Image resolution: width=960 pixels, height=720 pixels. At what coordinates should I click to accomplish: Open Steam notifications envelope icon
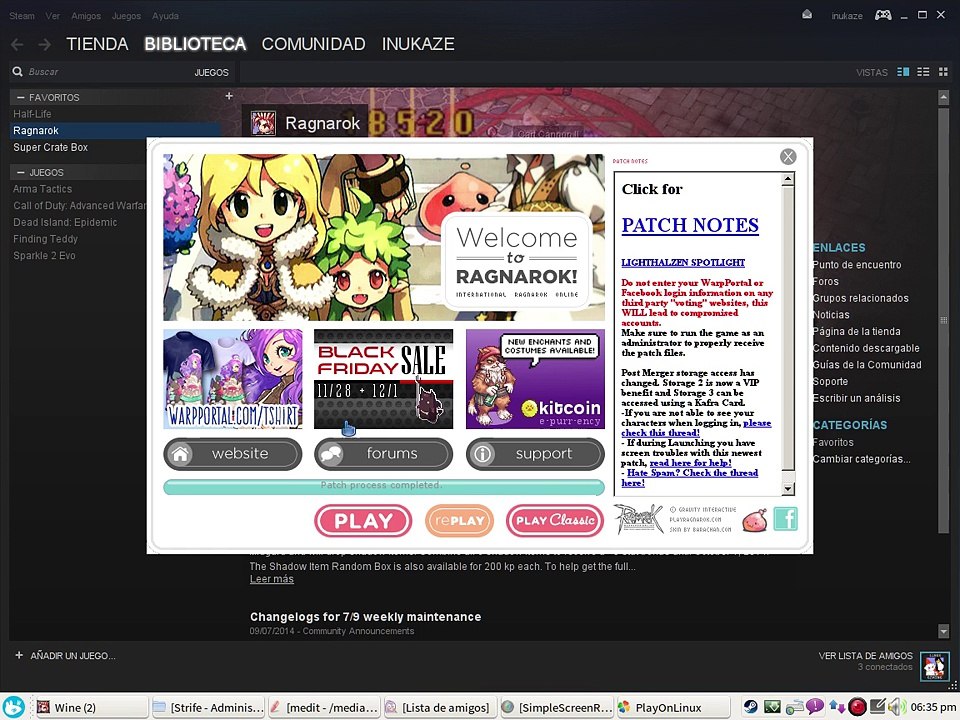pos(807,15)
